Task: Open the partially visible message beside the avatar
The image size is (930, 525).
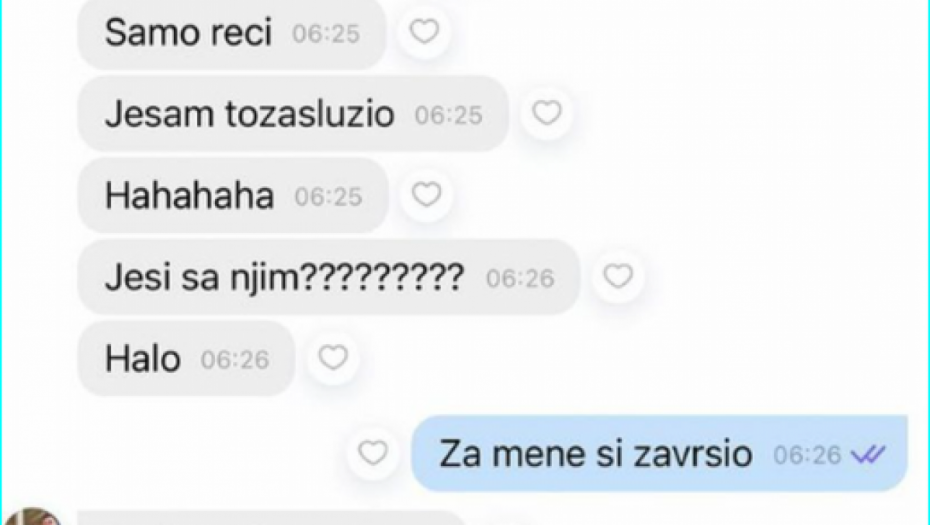Action: [x=270, y=518]
